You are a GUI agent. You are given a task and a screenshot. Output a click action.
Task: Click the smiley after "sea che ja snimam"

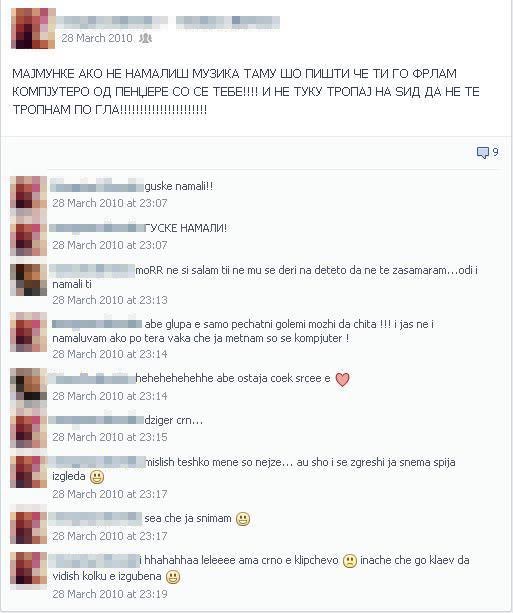pos(243,519)
